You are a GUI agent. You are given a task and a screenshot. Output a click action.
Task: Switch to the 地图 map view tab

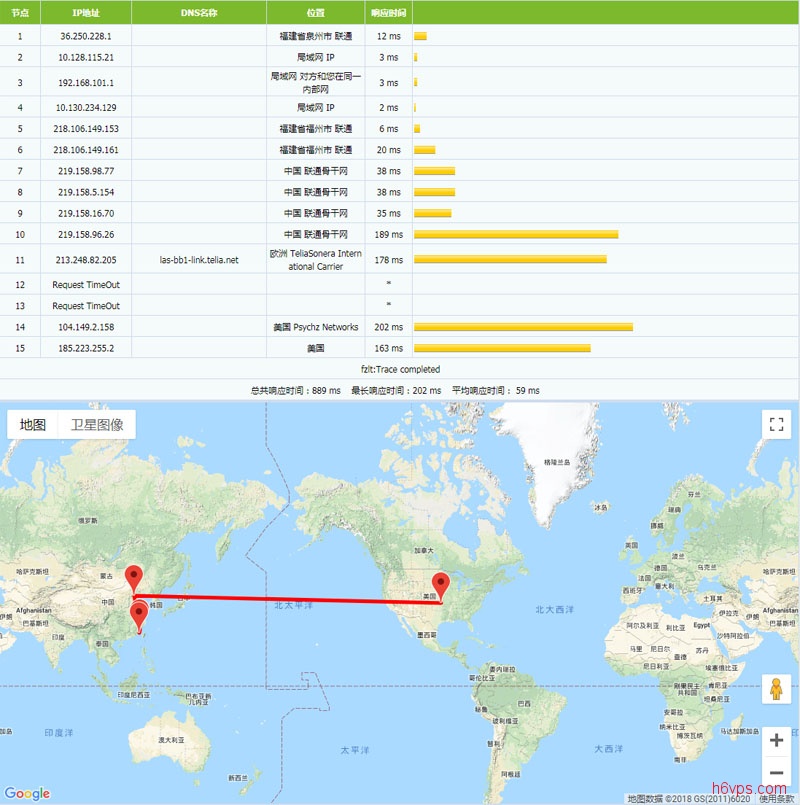click(x=33, y=425)
